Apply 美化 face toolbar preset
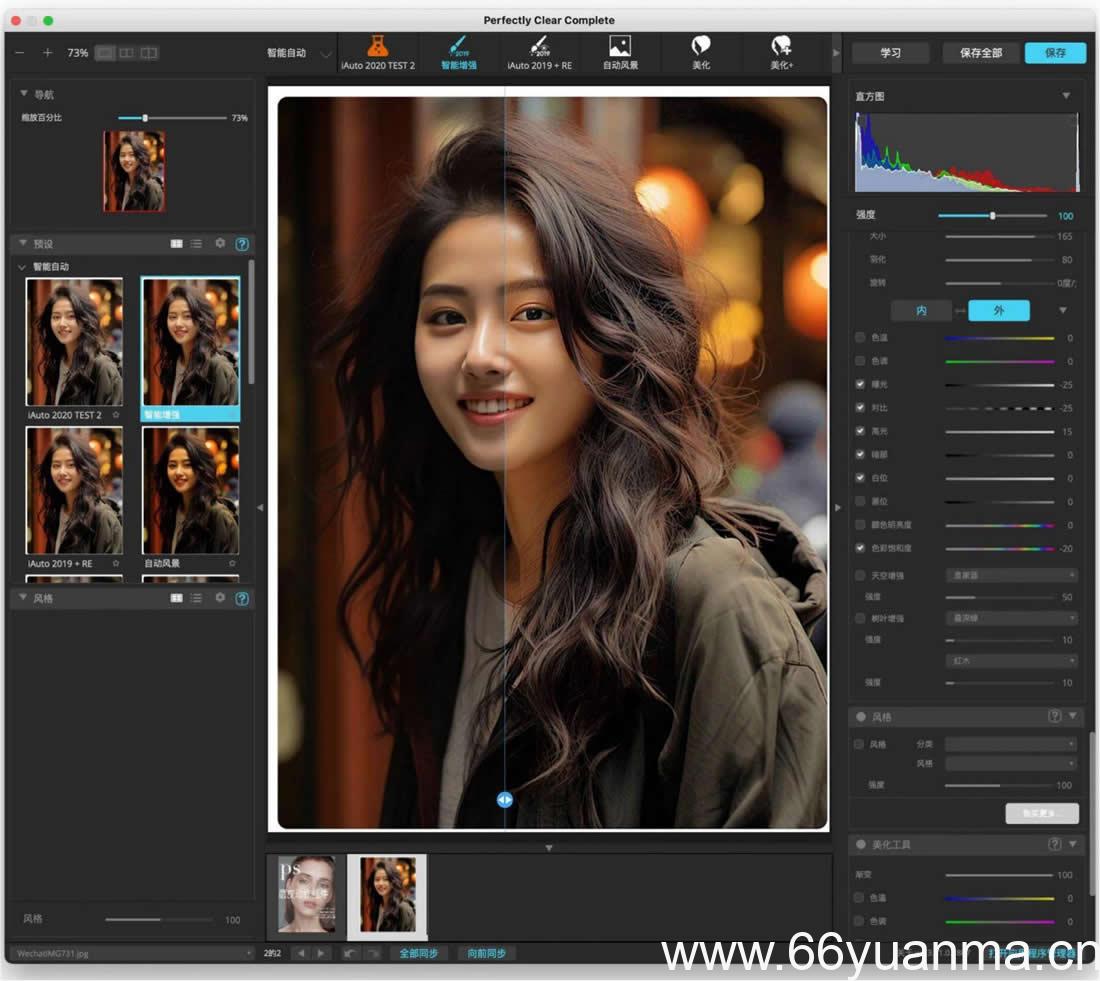 (x=701, y=53)
